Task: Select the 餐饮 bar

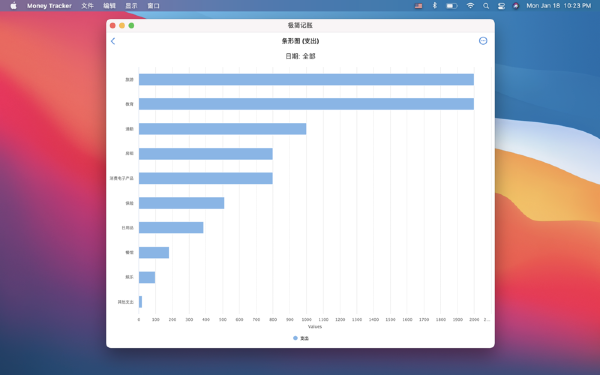Action: click(x=154, y=252)
